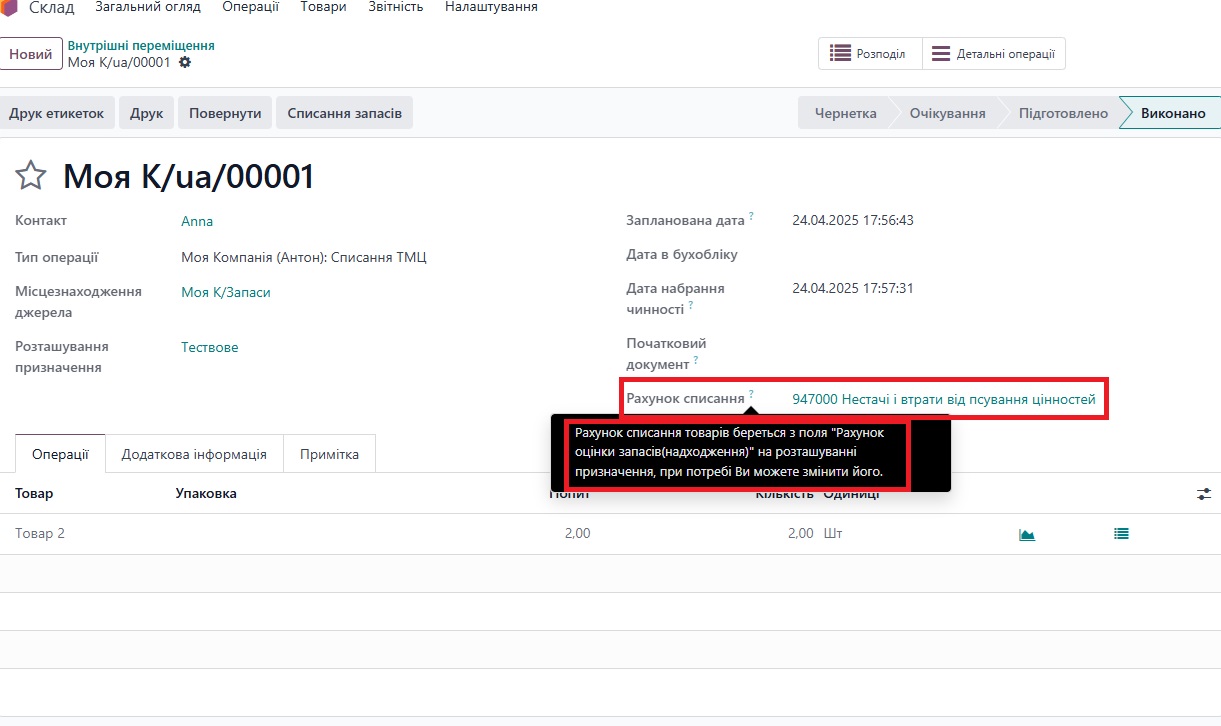Open the gear actions menu near record name
1221x726 pixels.
[x=184, y=62]
